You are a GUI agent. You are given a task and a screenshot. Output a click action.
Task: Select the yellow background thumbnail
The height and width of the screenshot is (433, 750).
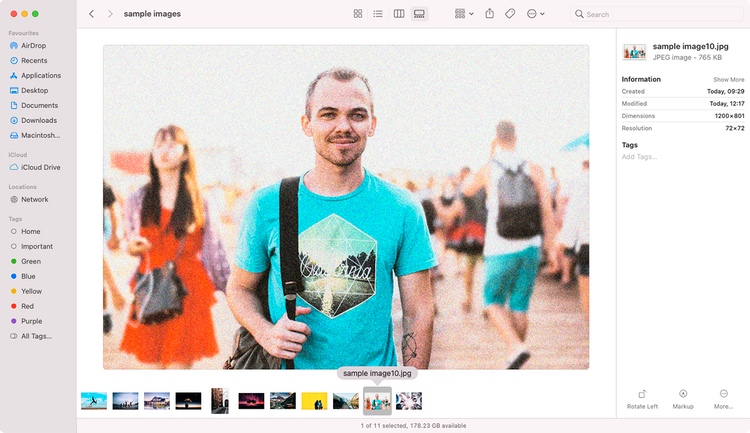pyautogui.click(x=314, y=401)
